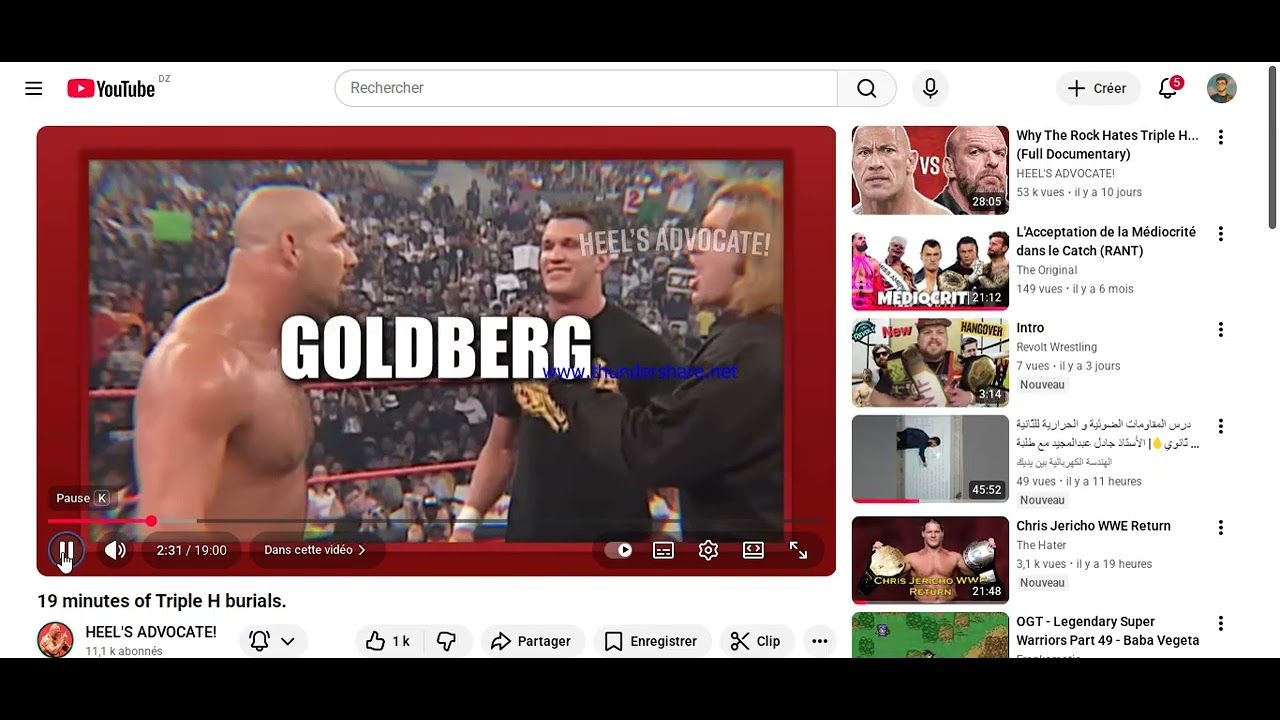The height and width of the screenshot is (720, 1280).
Task: Open 'Why The Rock Hates Triple H' title
Action: 1108,145
